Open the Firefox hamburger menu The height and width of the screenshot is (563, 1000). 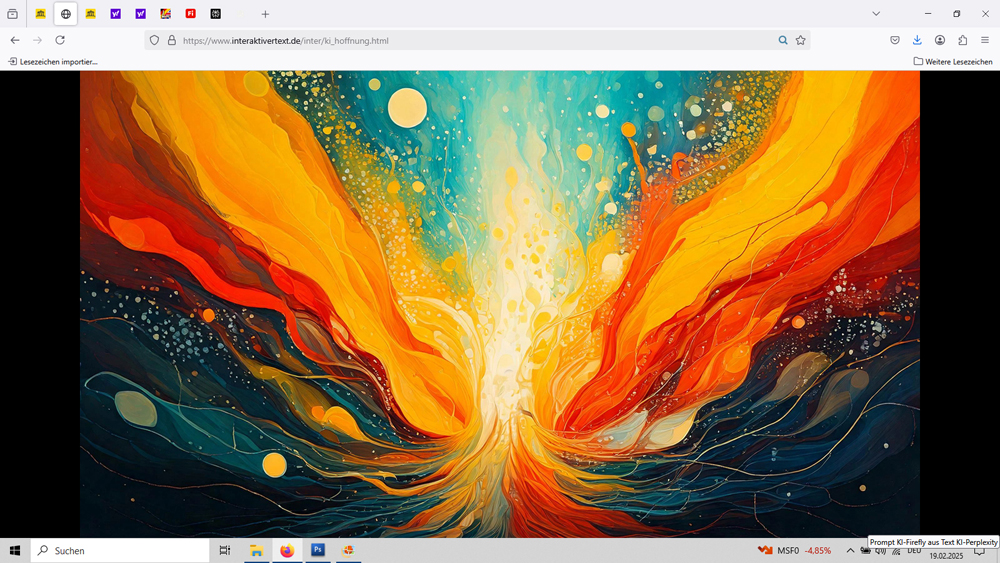[x=985, y=40]
